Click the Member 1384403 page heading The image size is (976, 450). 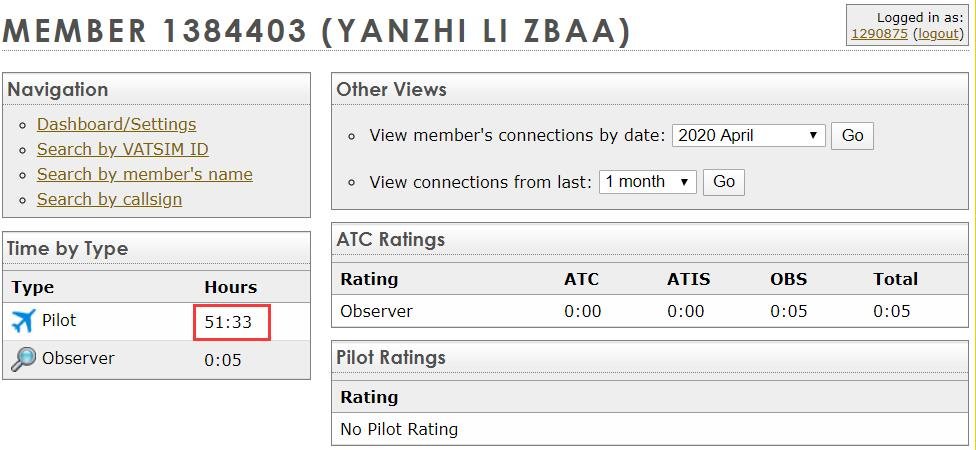[317, 31]
